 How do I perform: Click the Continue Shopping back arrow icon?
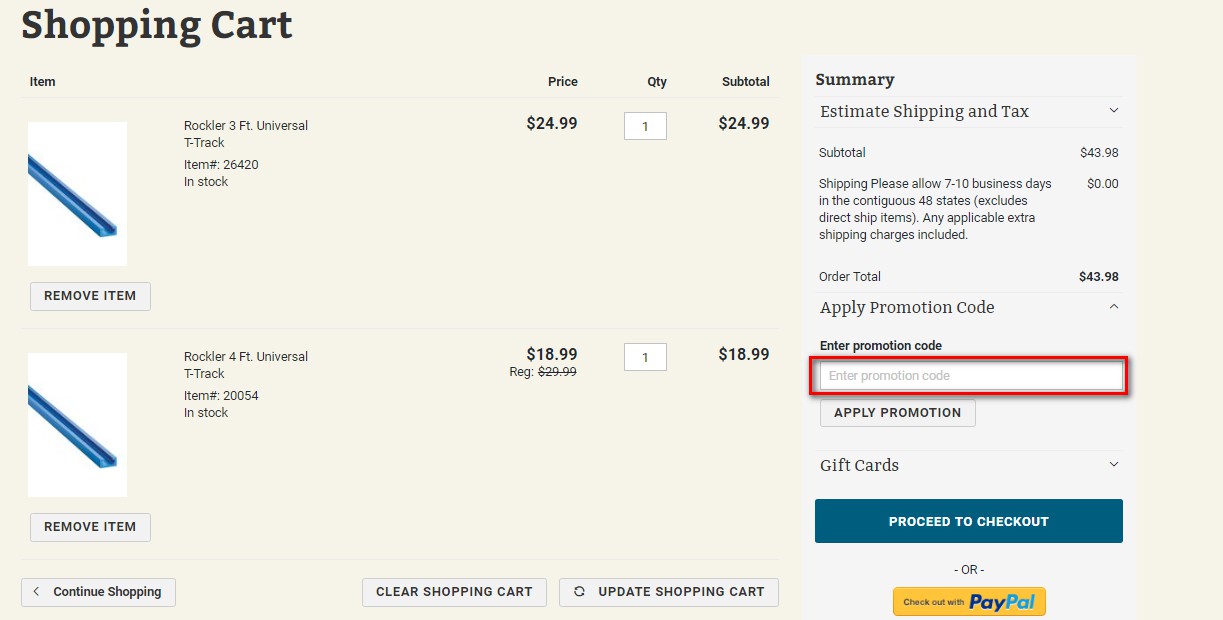[x=37, y=591]
